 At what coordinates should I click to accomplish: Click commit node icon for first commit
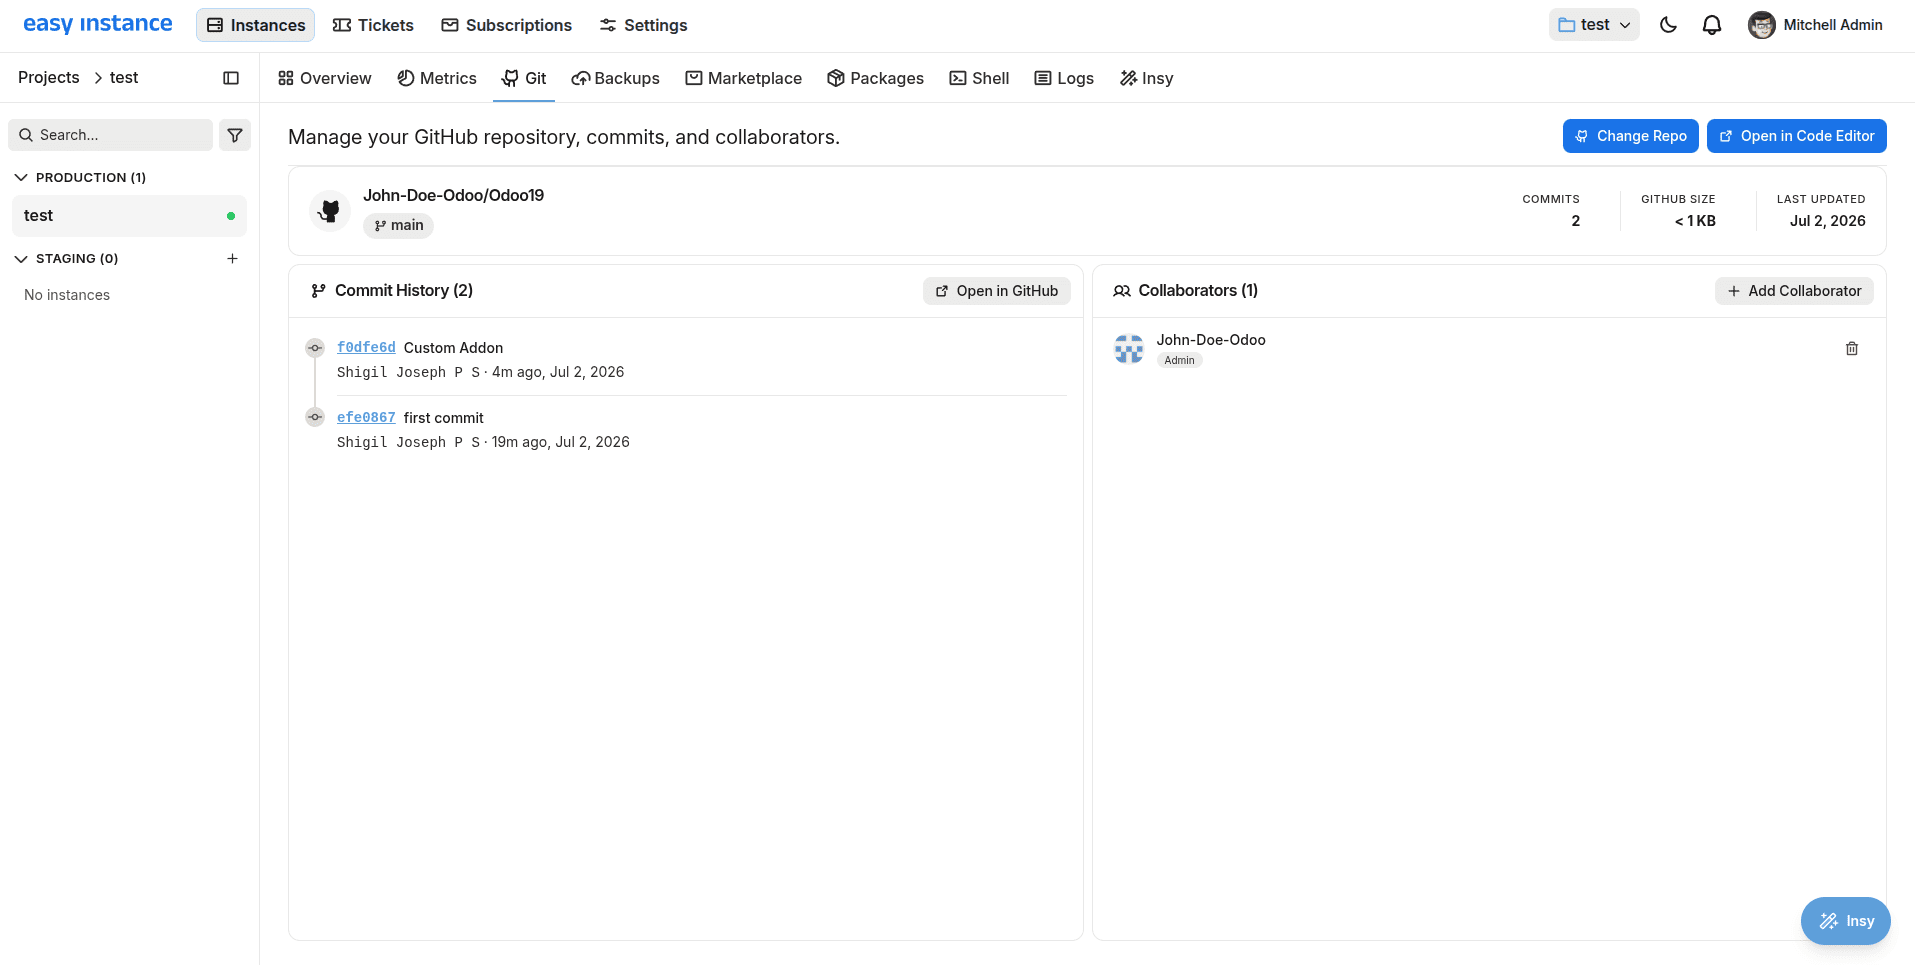pyautogui.click(x=315, y=417)
